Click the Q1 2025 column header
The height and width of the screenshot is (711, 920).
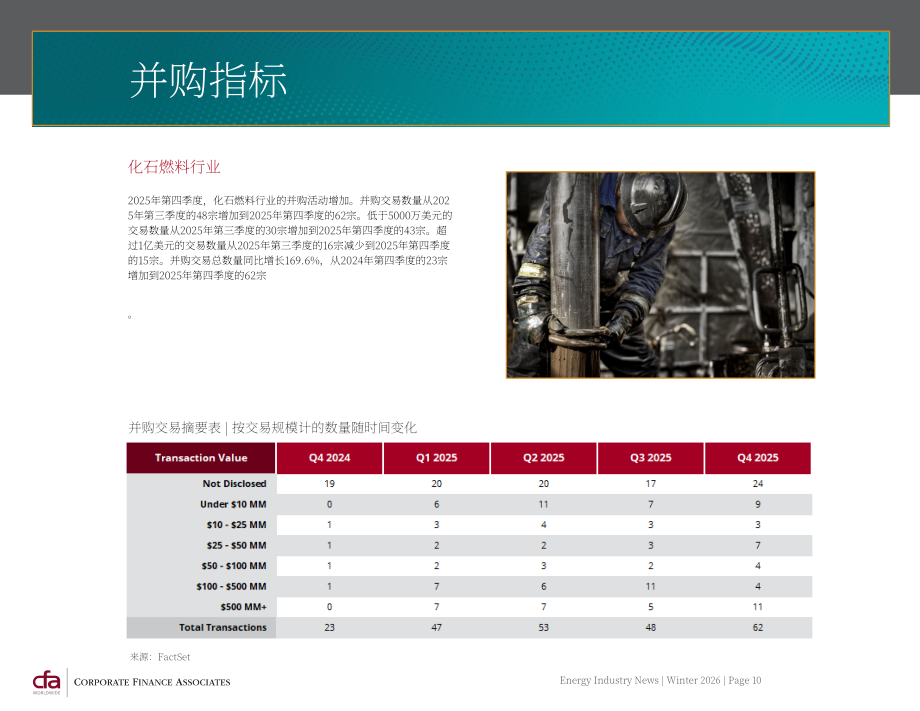click(x=437, y=458)
